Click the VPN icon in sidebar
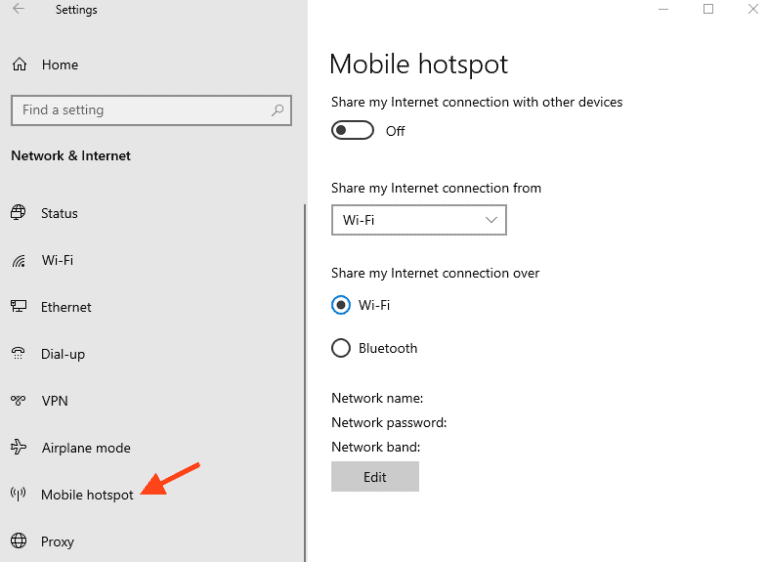 tap(18, 401)
